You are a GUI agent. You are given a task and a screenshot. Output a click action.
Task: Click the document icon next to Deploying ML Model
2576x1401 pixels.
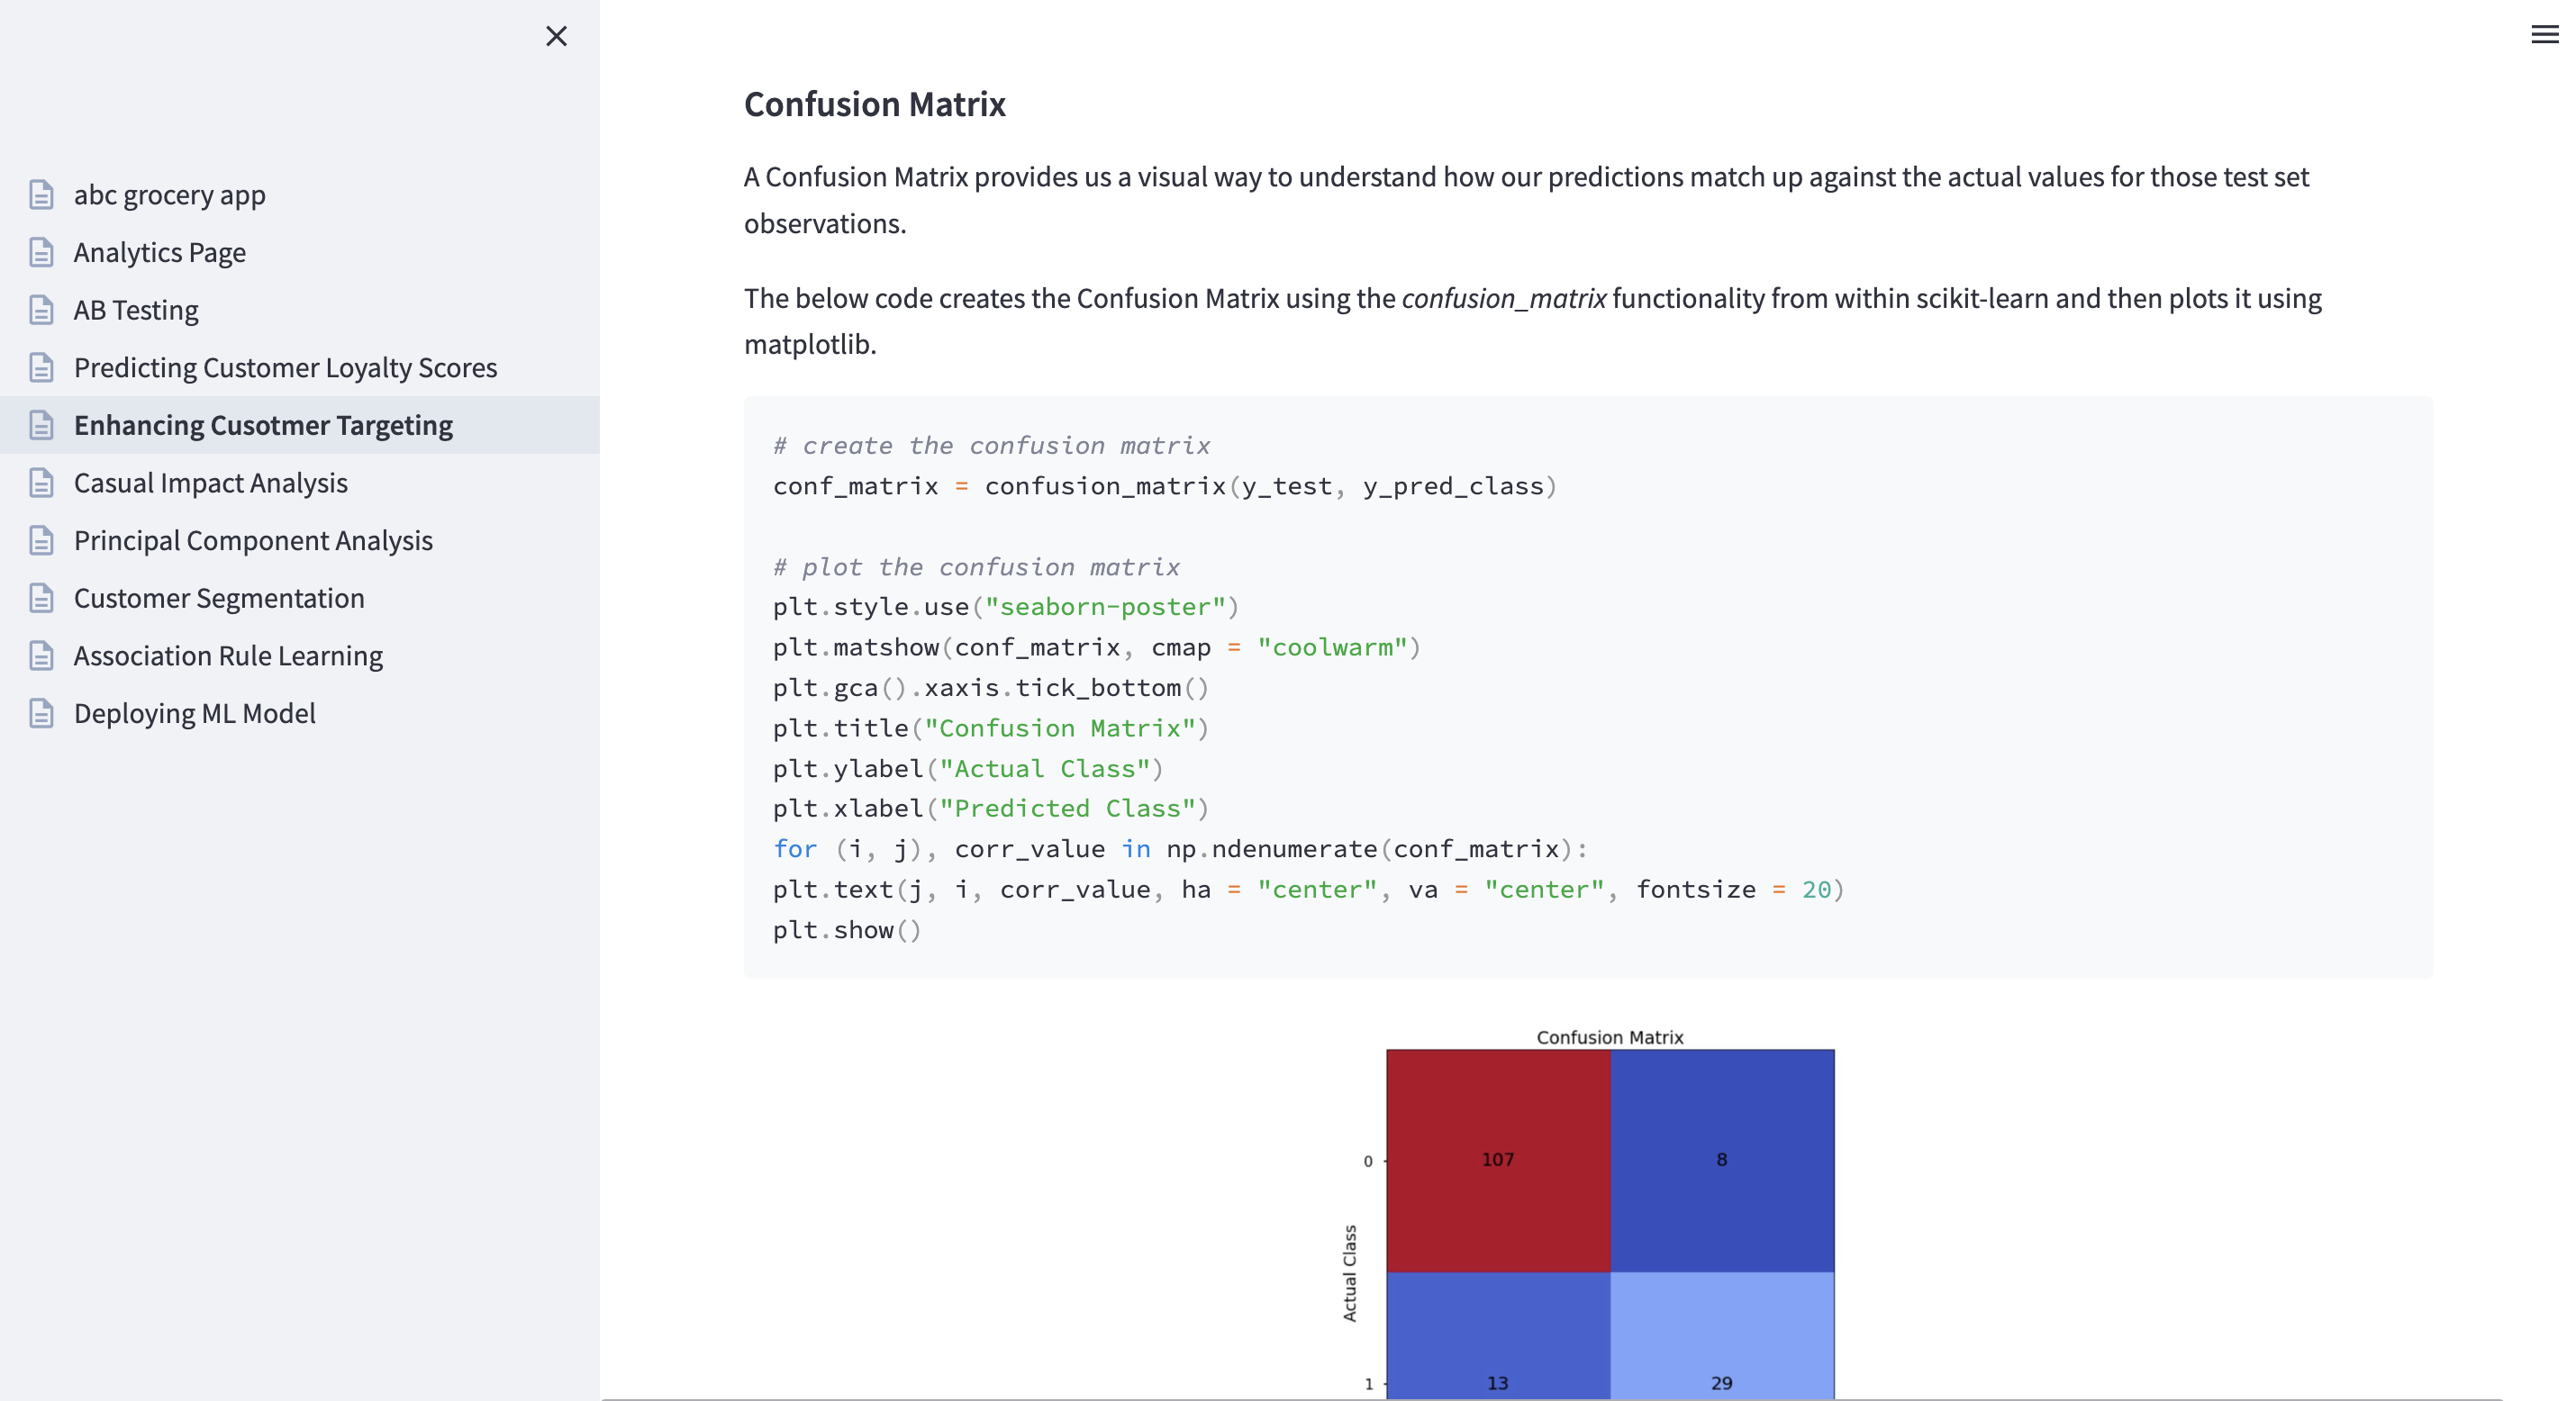[41, 713]
